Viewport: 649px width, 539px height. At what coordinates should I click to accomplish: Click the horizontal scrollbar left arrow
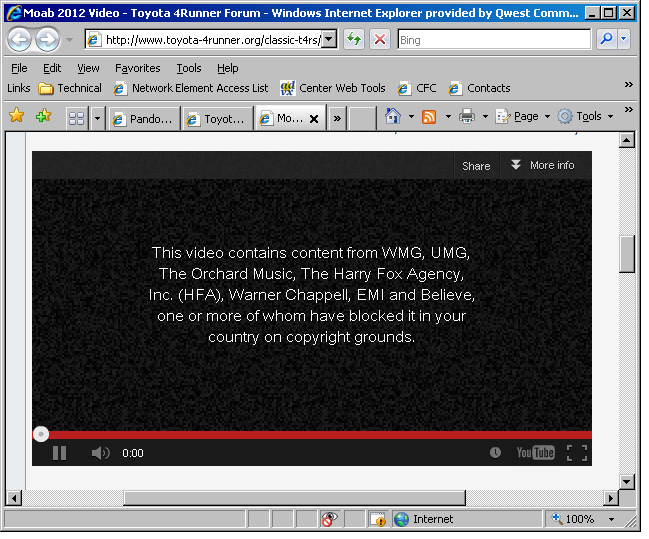tap(14, 498)
